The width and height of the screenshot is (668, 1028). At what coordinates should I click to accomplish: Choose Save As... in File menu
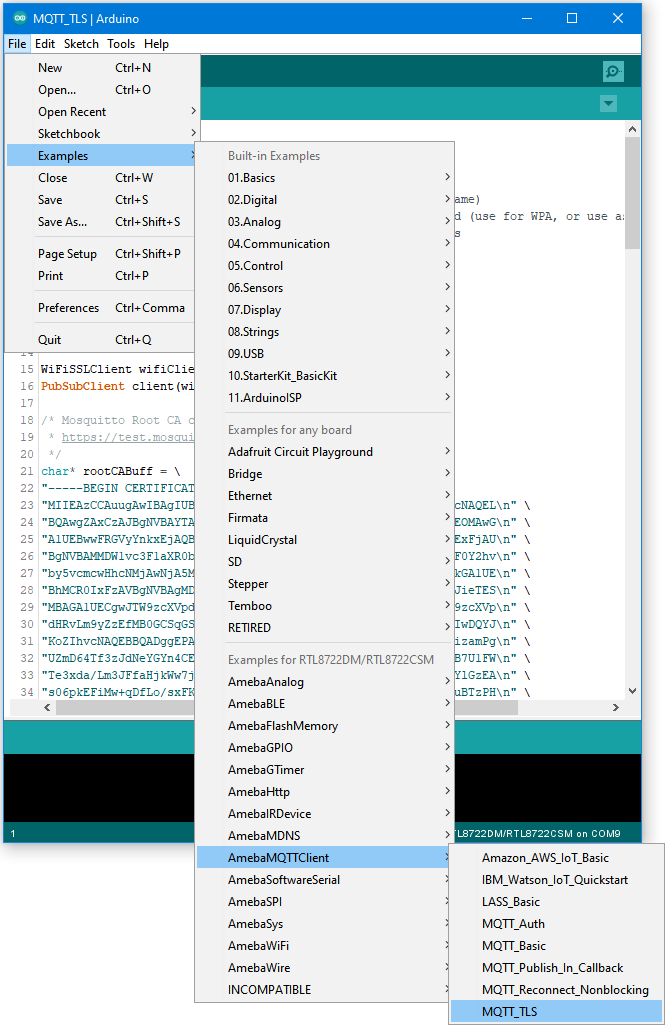[x=102, y=222]
